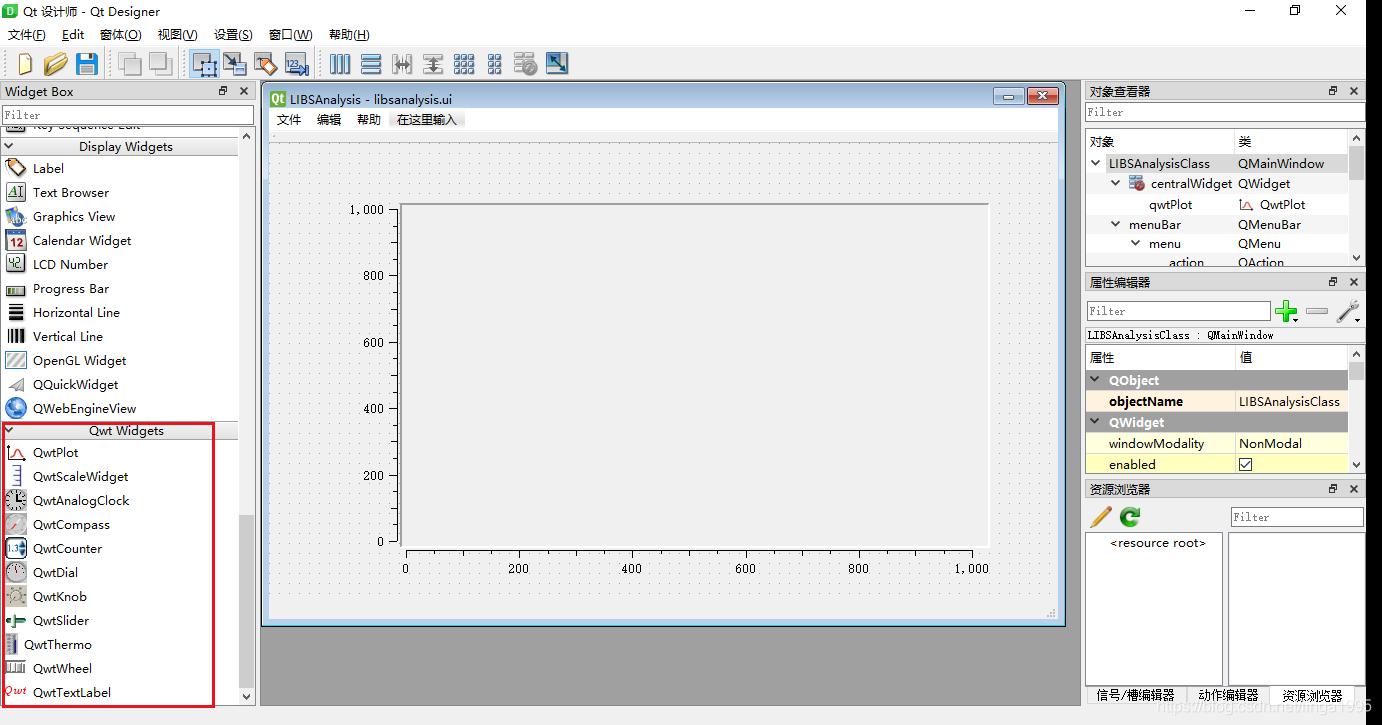Viewport: 1382px width, 725px height.
Task: Click the 在这里输入 form menu placeholder
Action: pyautogui.click(x=427, y=120)
